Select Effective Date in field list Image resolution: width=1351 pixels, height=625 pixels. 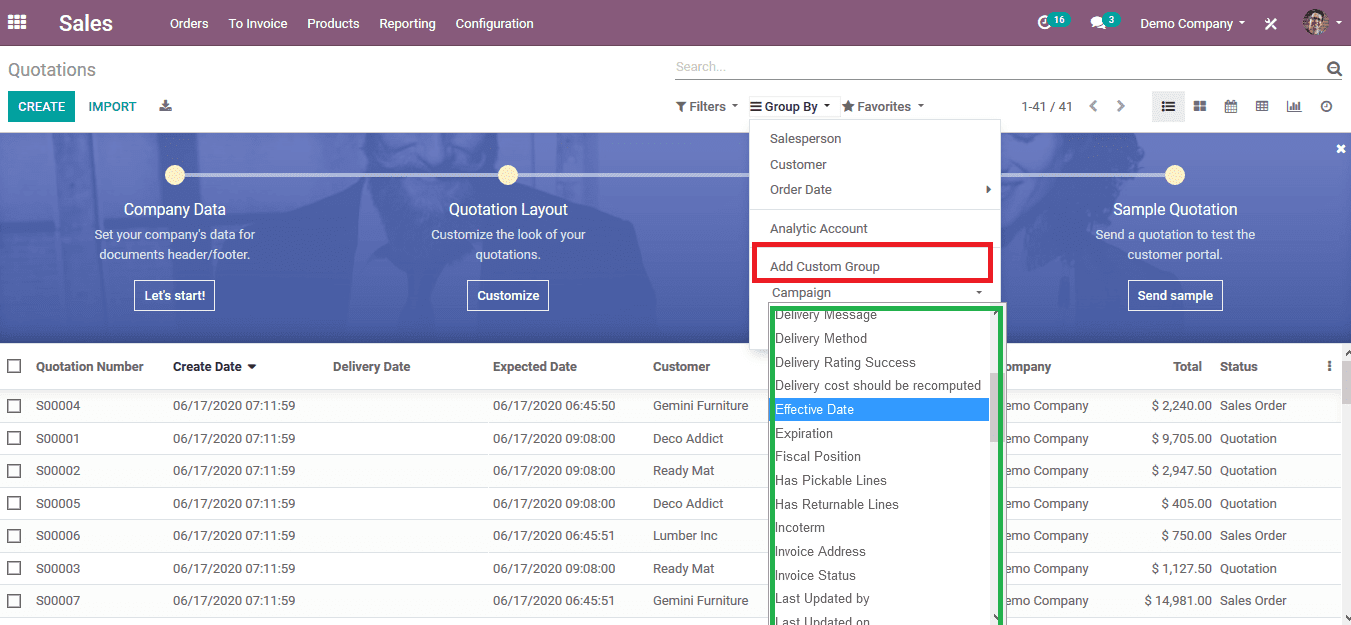879,409
